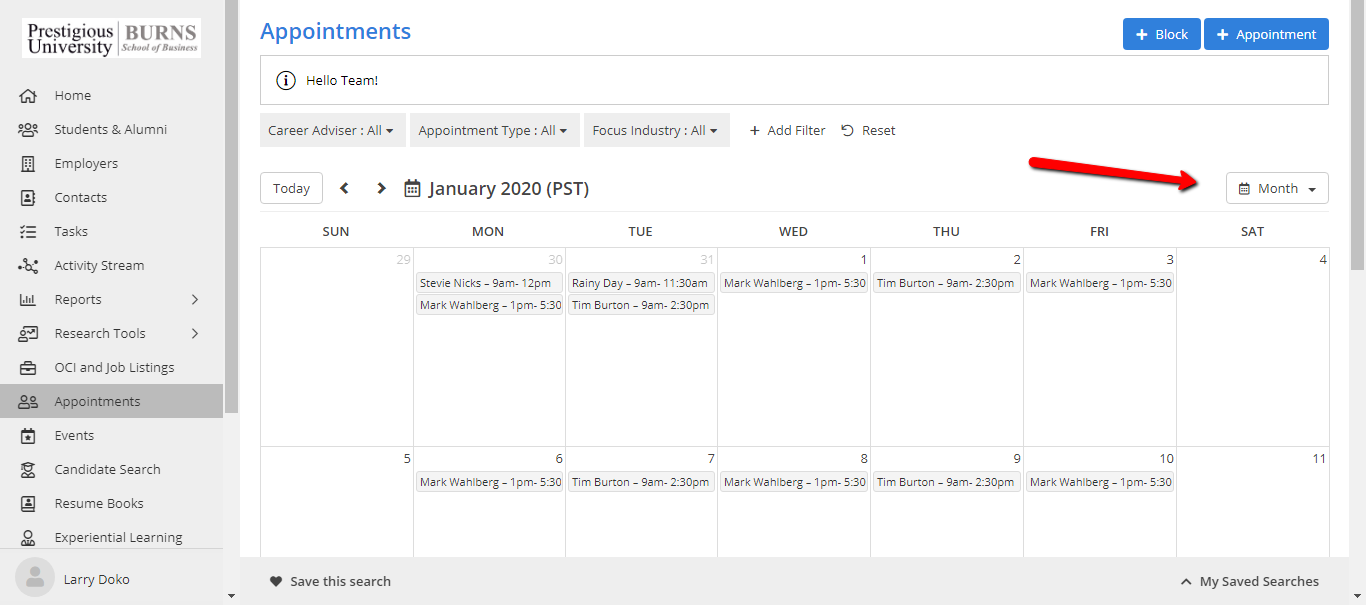
Task: Click the calendar icon beside January 2020
Action: [x=412, y=188]
